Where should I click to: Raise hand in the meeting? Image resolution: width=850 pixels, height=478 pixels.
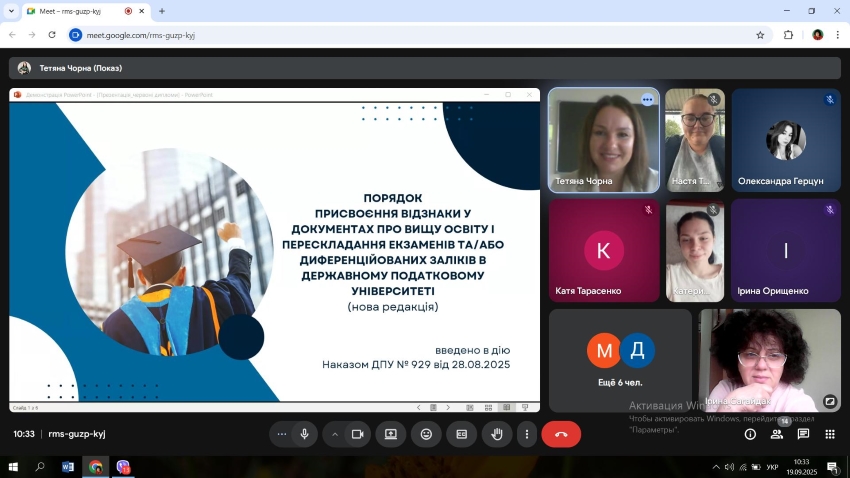click(x=496, y=434)
